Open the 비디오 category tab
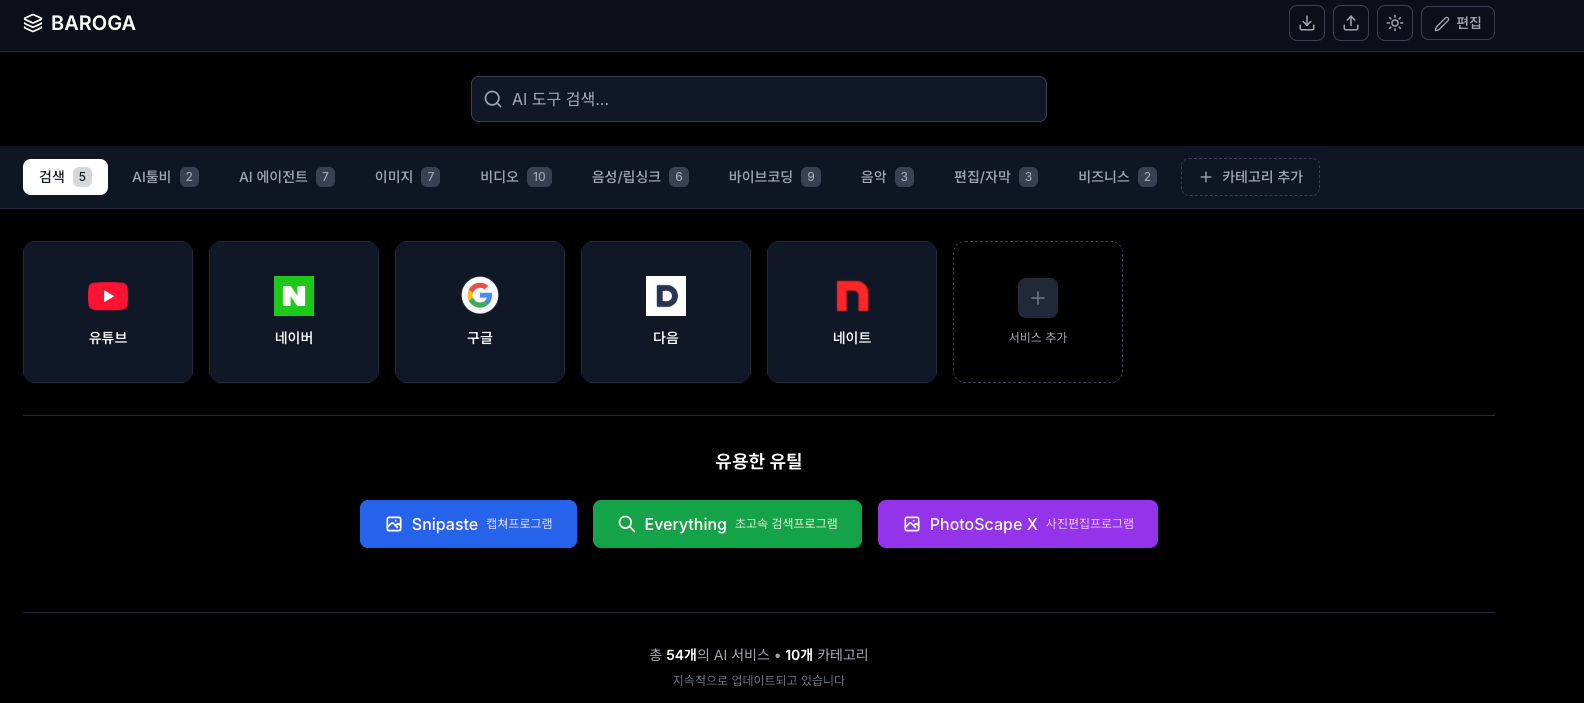 click(x=515, y=177)
